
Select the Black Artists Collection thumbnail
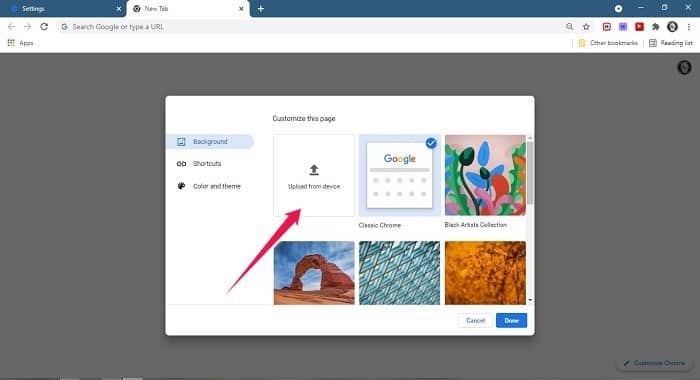485,175
